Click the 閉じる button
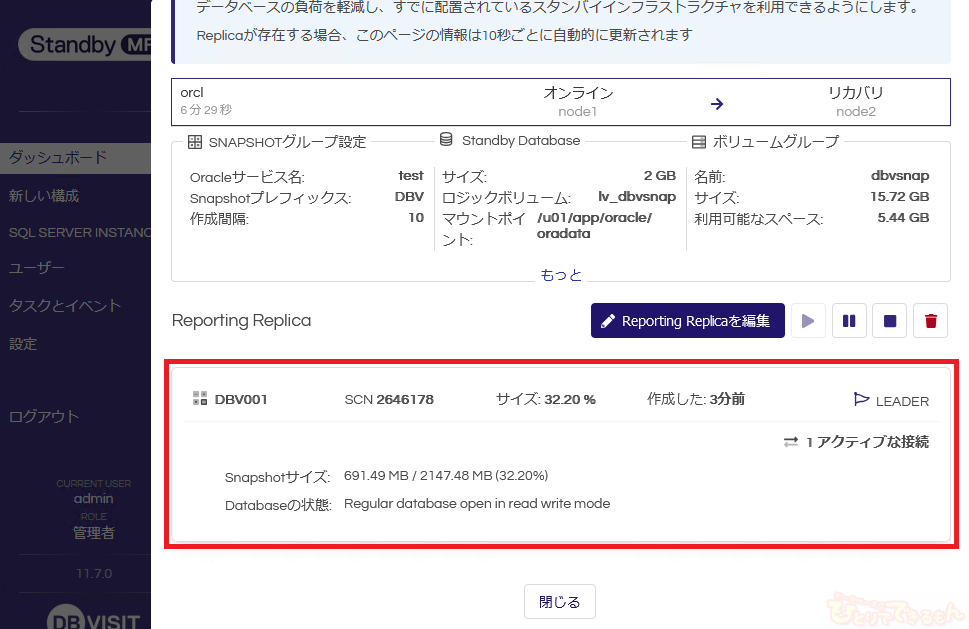 coord(560,602)
